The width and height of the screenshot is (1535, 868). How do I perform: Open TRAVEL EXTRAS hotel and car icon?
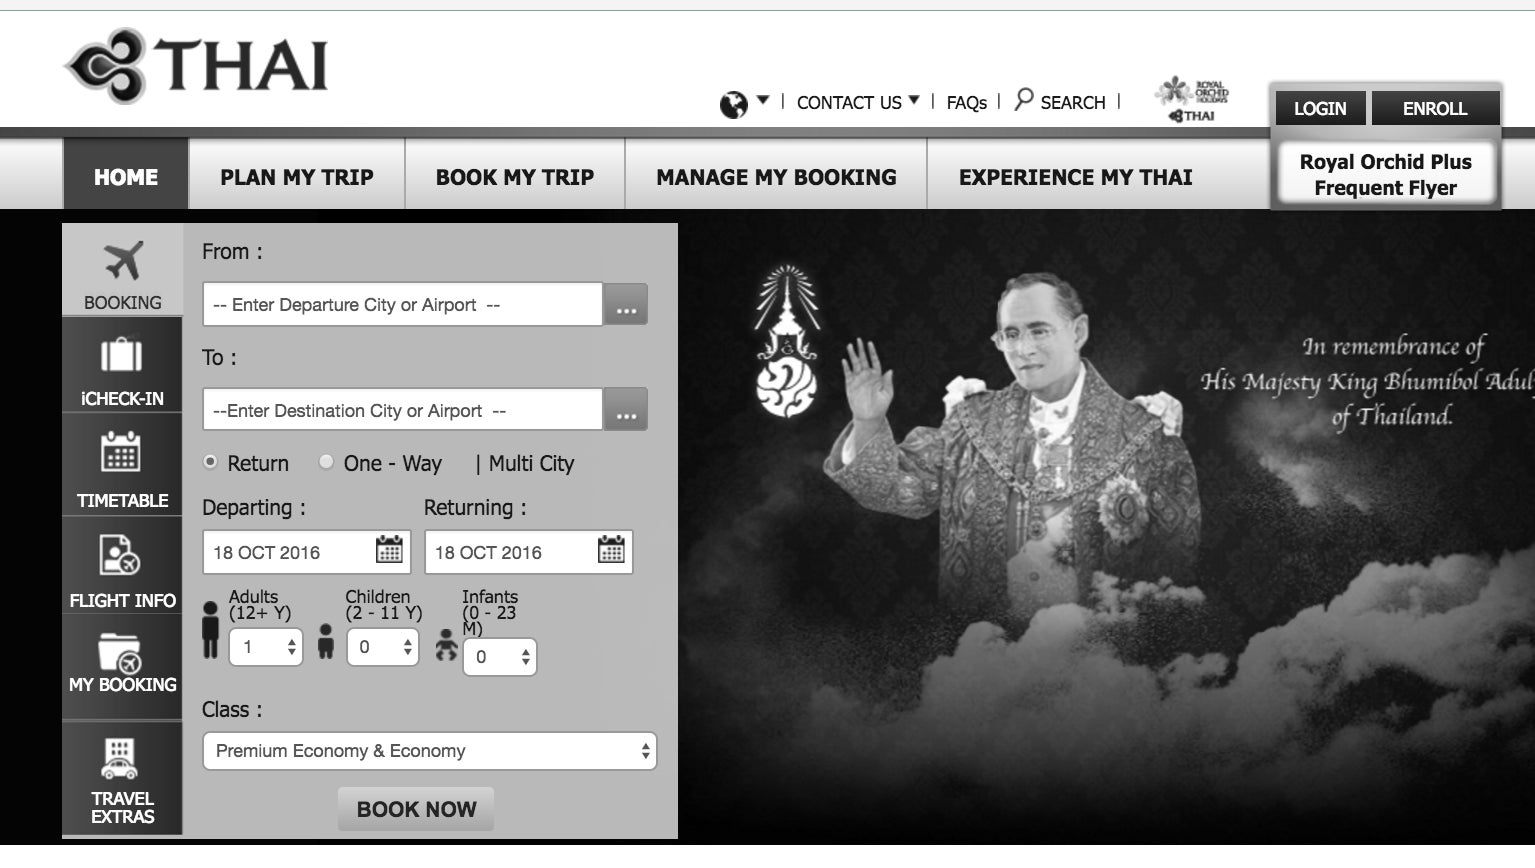[x=120, y=759]
